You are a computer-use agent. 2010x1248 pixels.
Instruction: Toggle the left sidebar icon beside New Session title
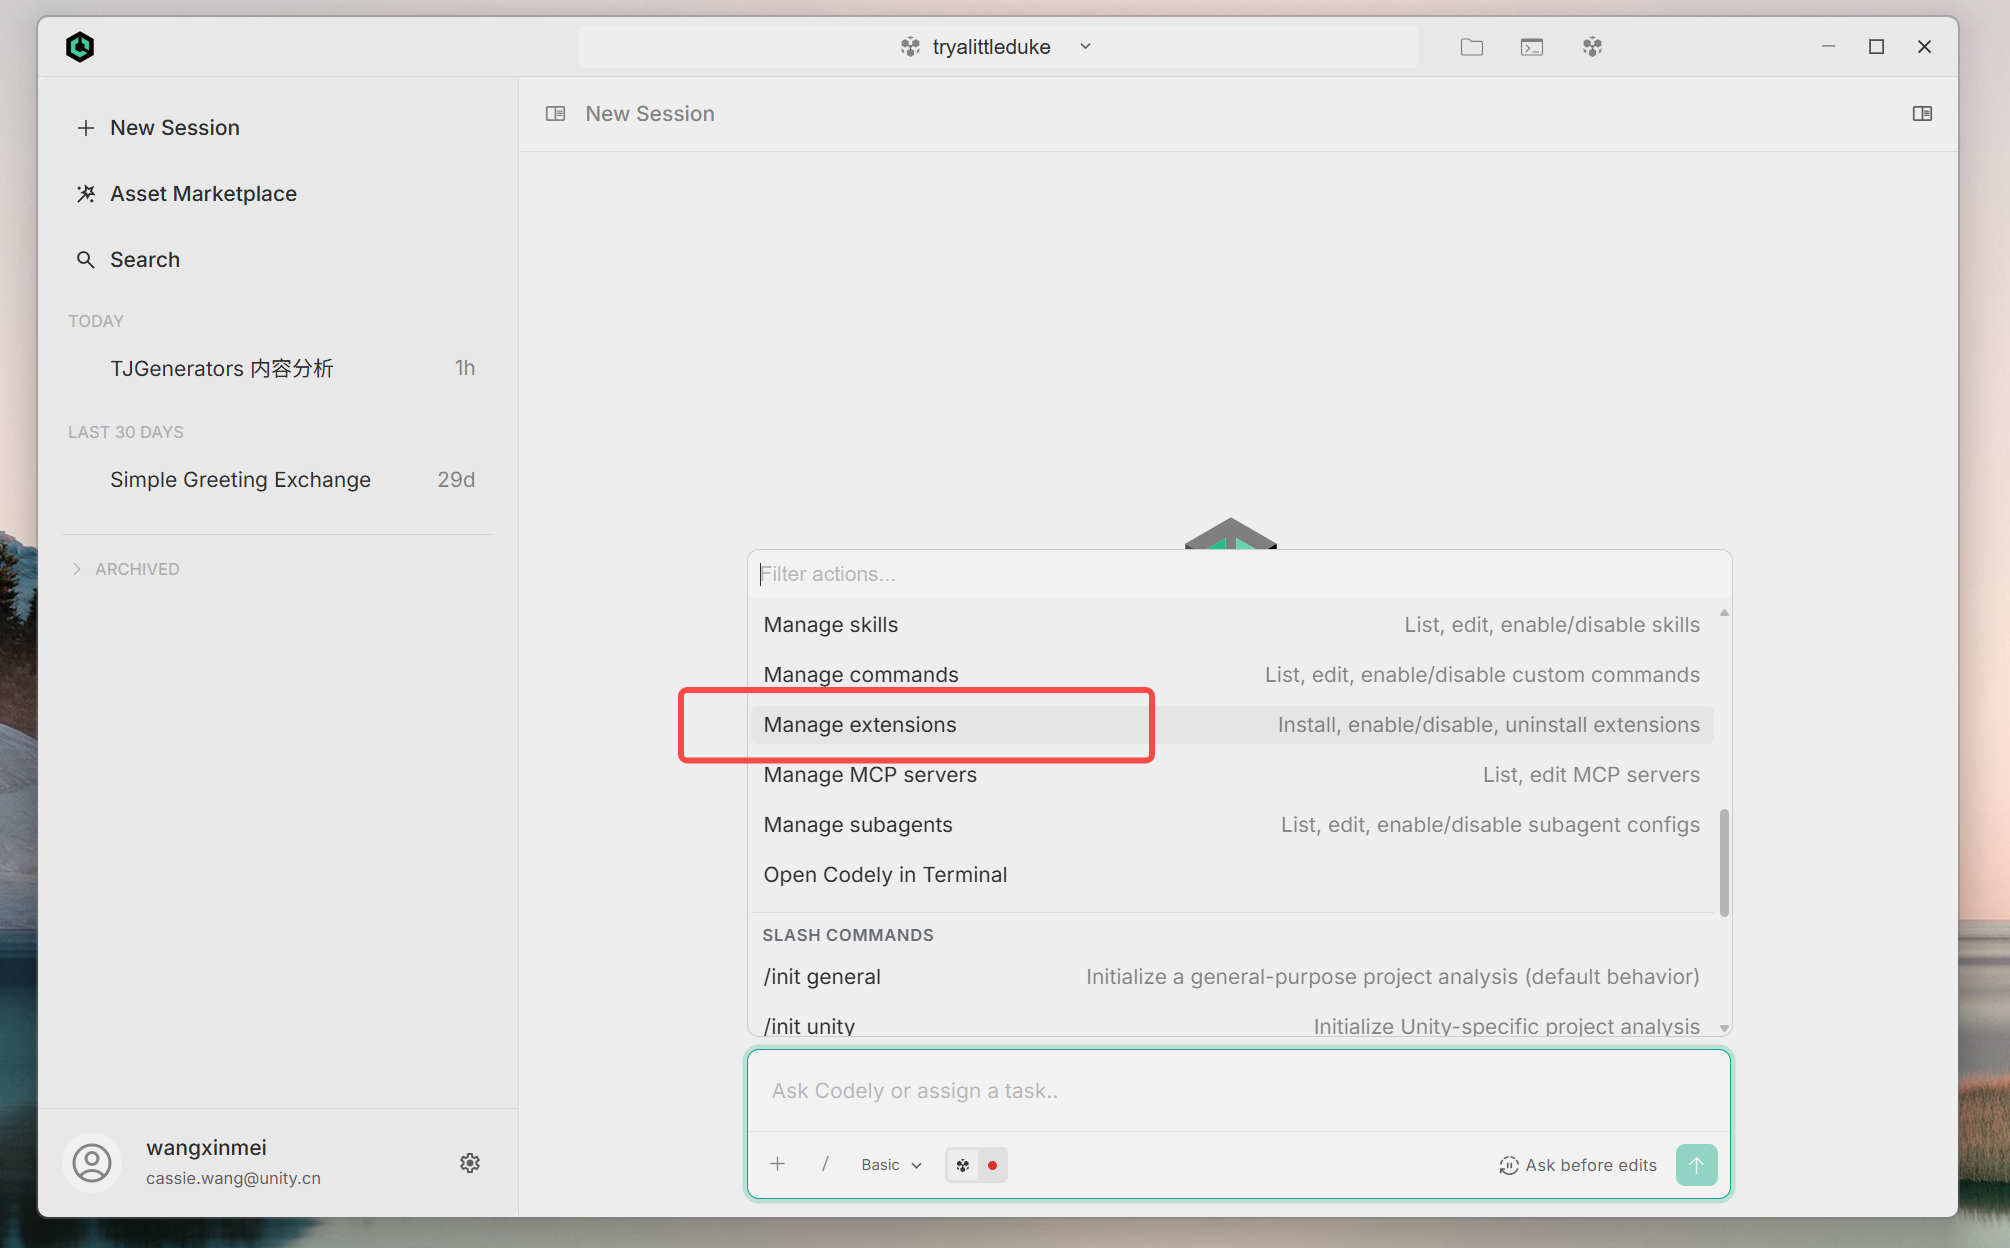coord(556,114)
